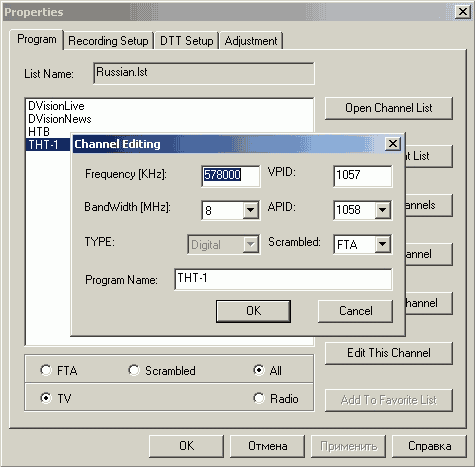Open the DTT Setup tab
The width and height of the screenshot is (475, 467).
click(x=186, y=41)
